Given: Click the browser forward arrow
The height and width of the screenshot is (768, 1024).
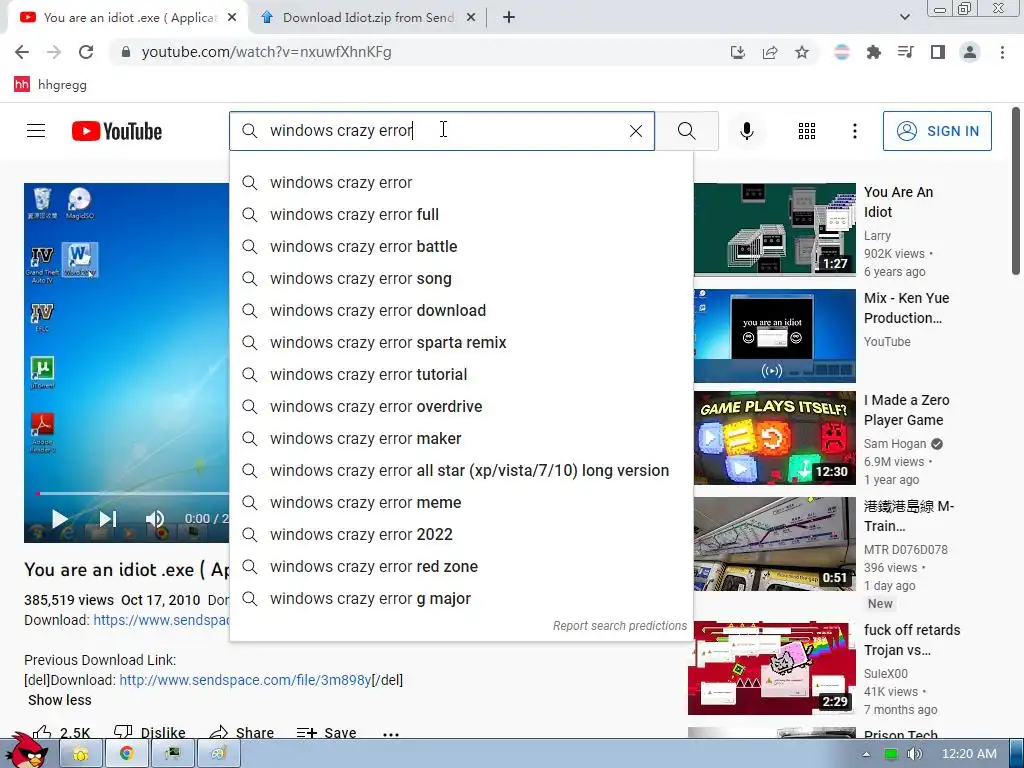Looking at the screenshot, I should 54,52.
